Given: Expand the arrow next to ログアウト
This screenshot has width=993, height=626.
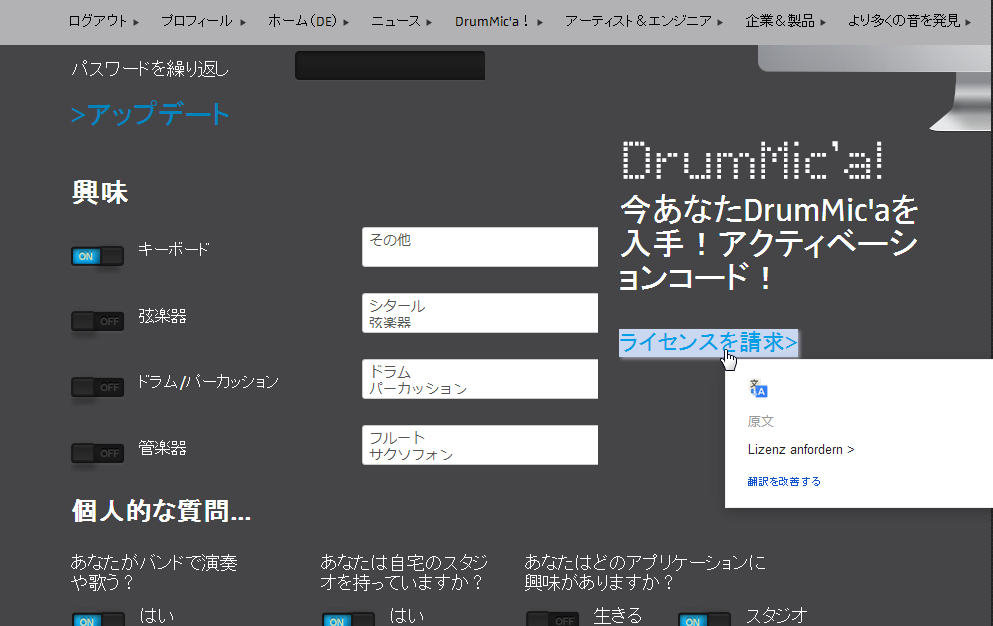Looking at the screenshot, I should [x=136, y=22].
